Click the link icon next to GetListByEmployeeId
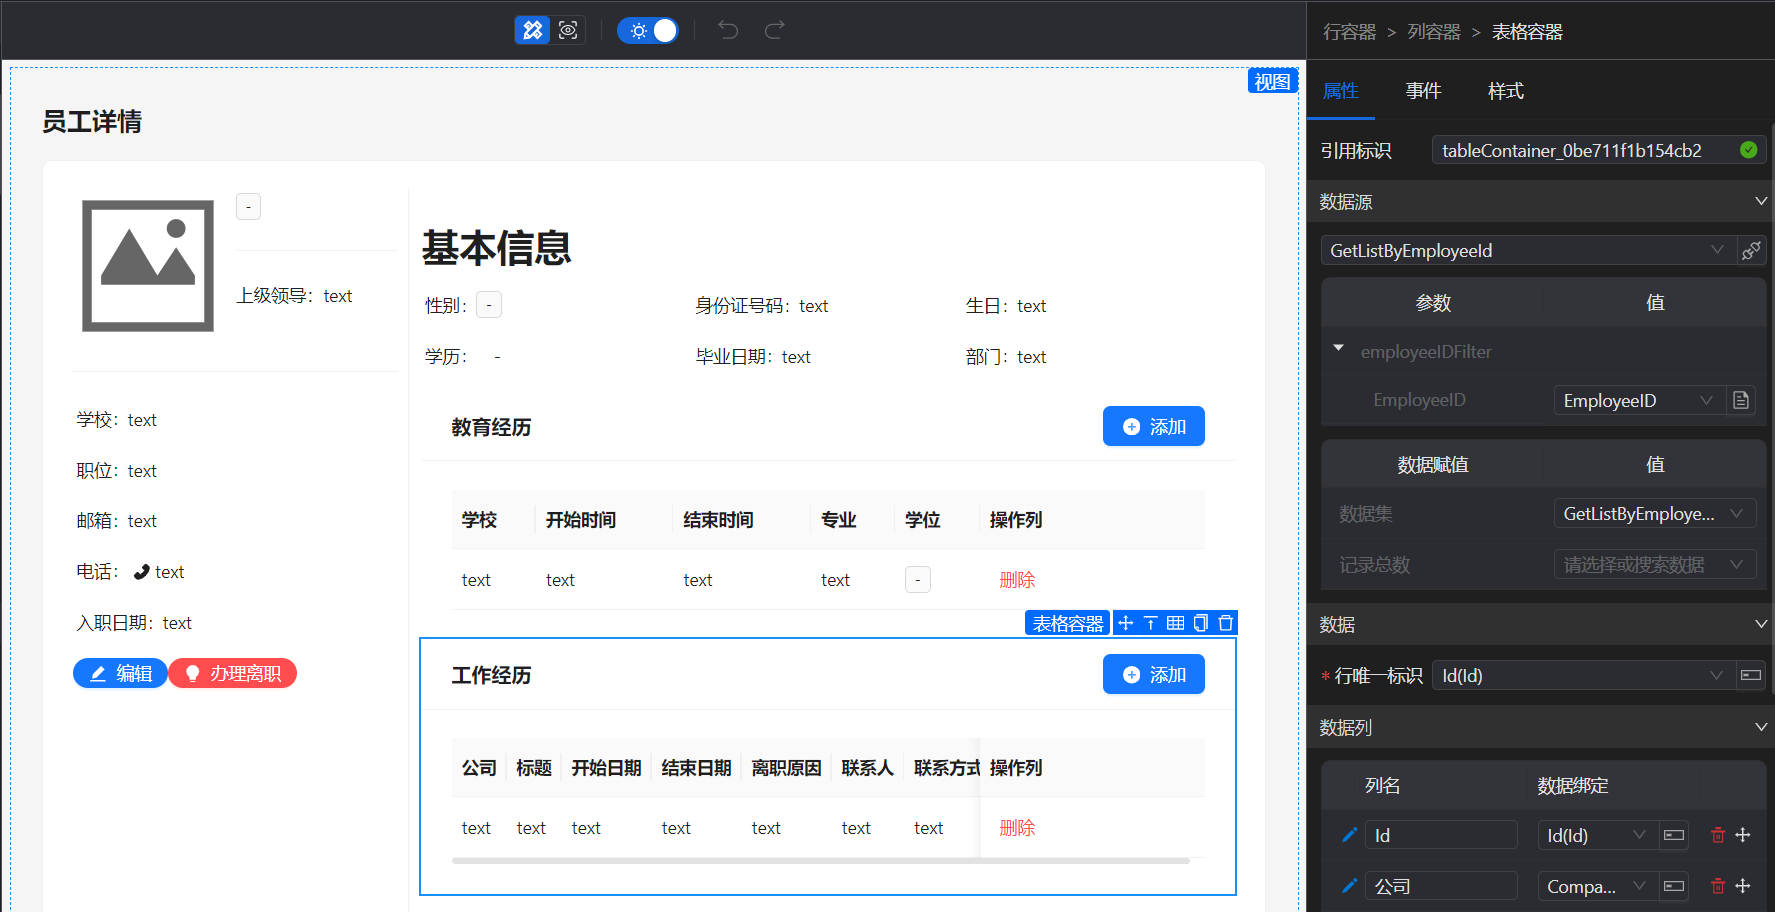This screenshot has height=912, width=1775. (x=1751, y=250)
